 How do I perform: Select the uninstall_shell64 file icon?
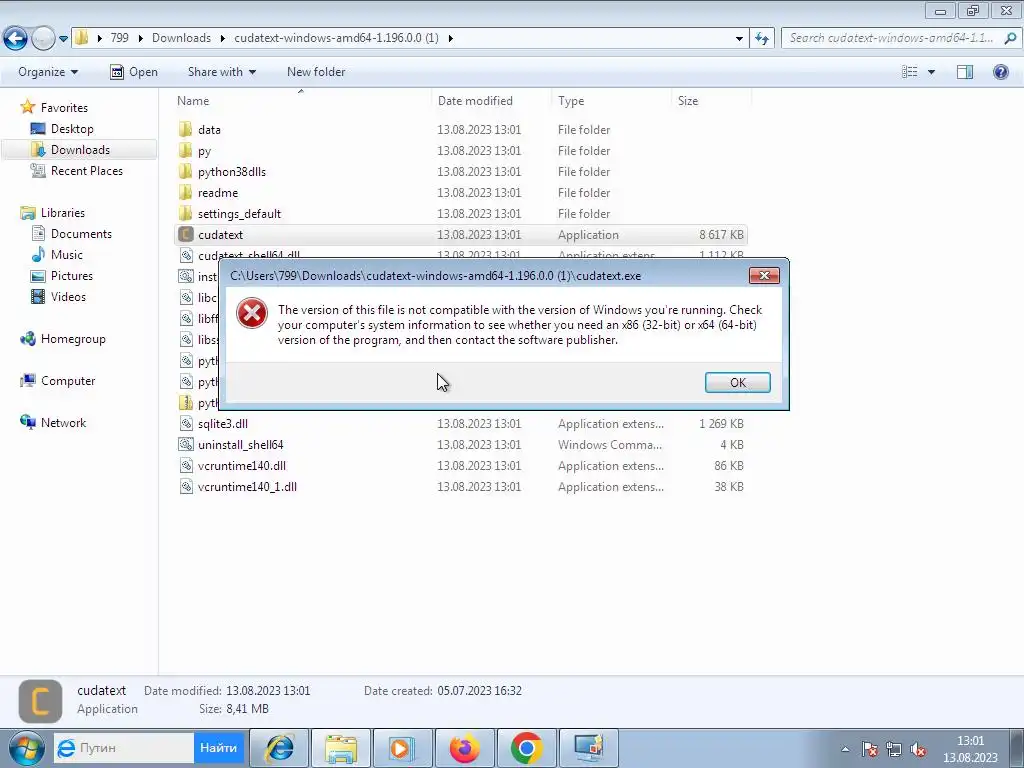pos(185,445)
